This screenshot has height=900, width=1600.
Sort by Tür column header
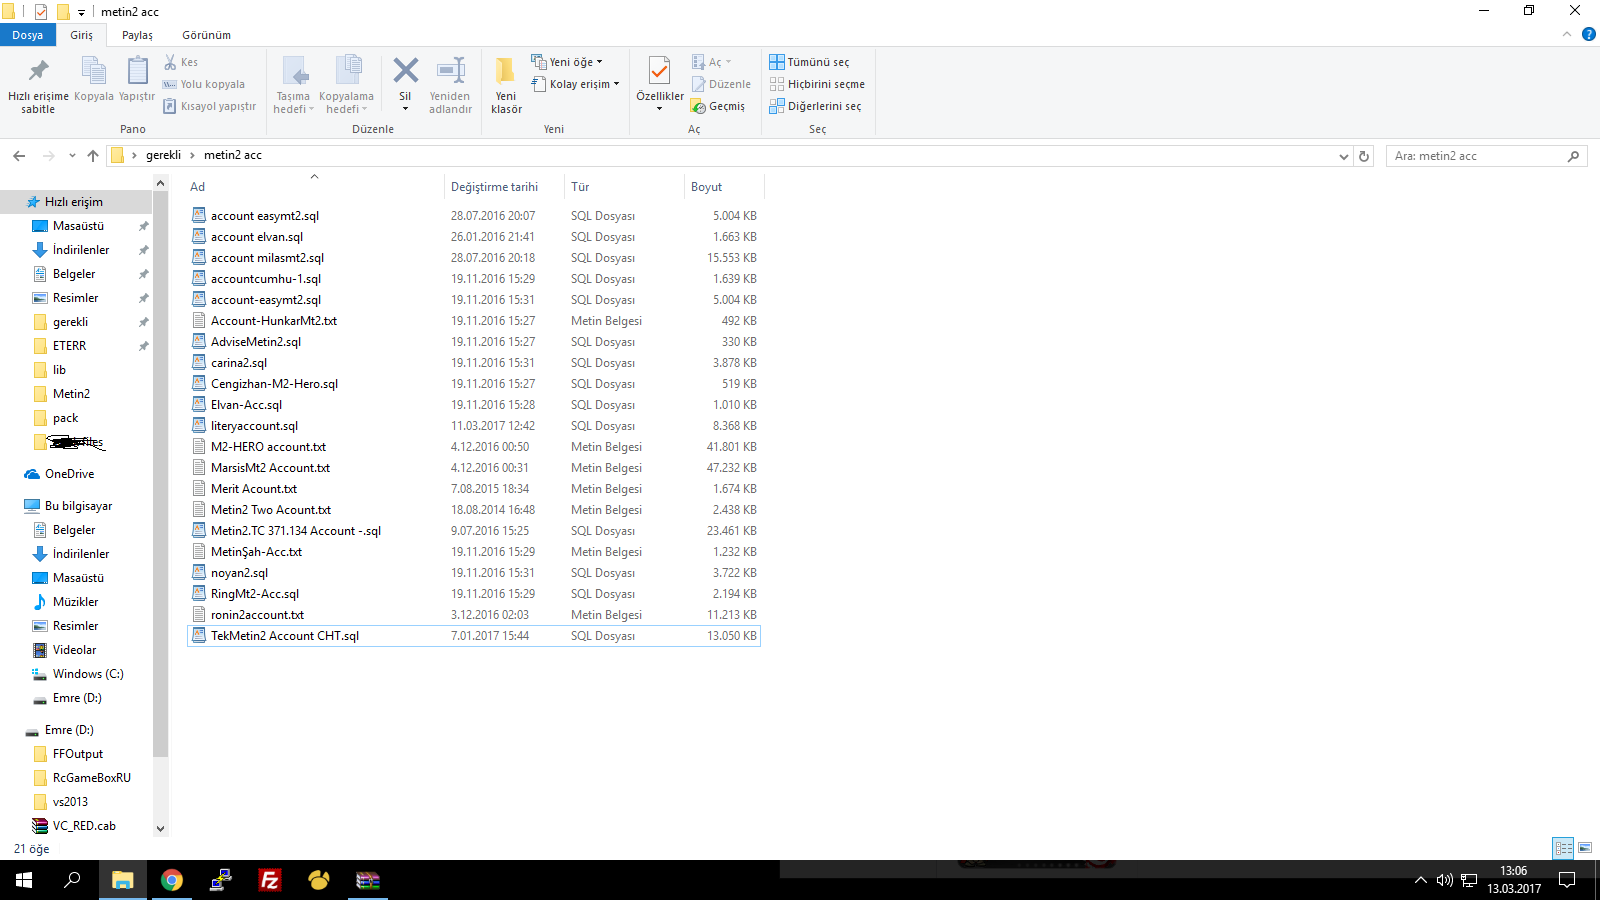click(x=624, y=187)
